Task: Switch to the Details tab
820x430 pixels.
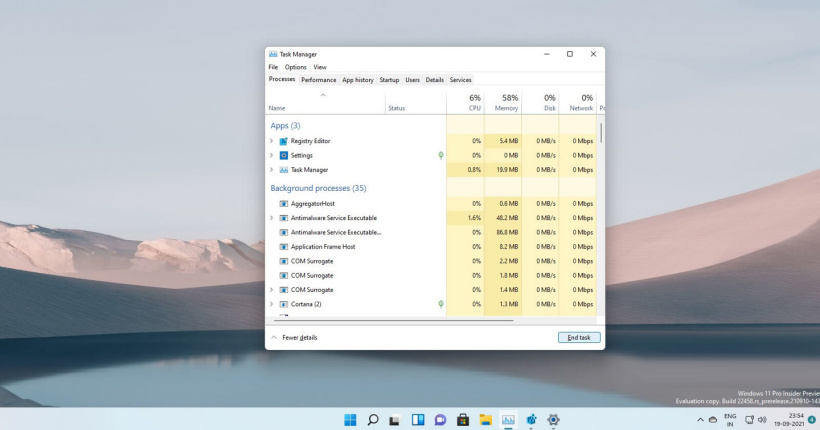Action: click(435, 80)
